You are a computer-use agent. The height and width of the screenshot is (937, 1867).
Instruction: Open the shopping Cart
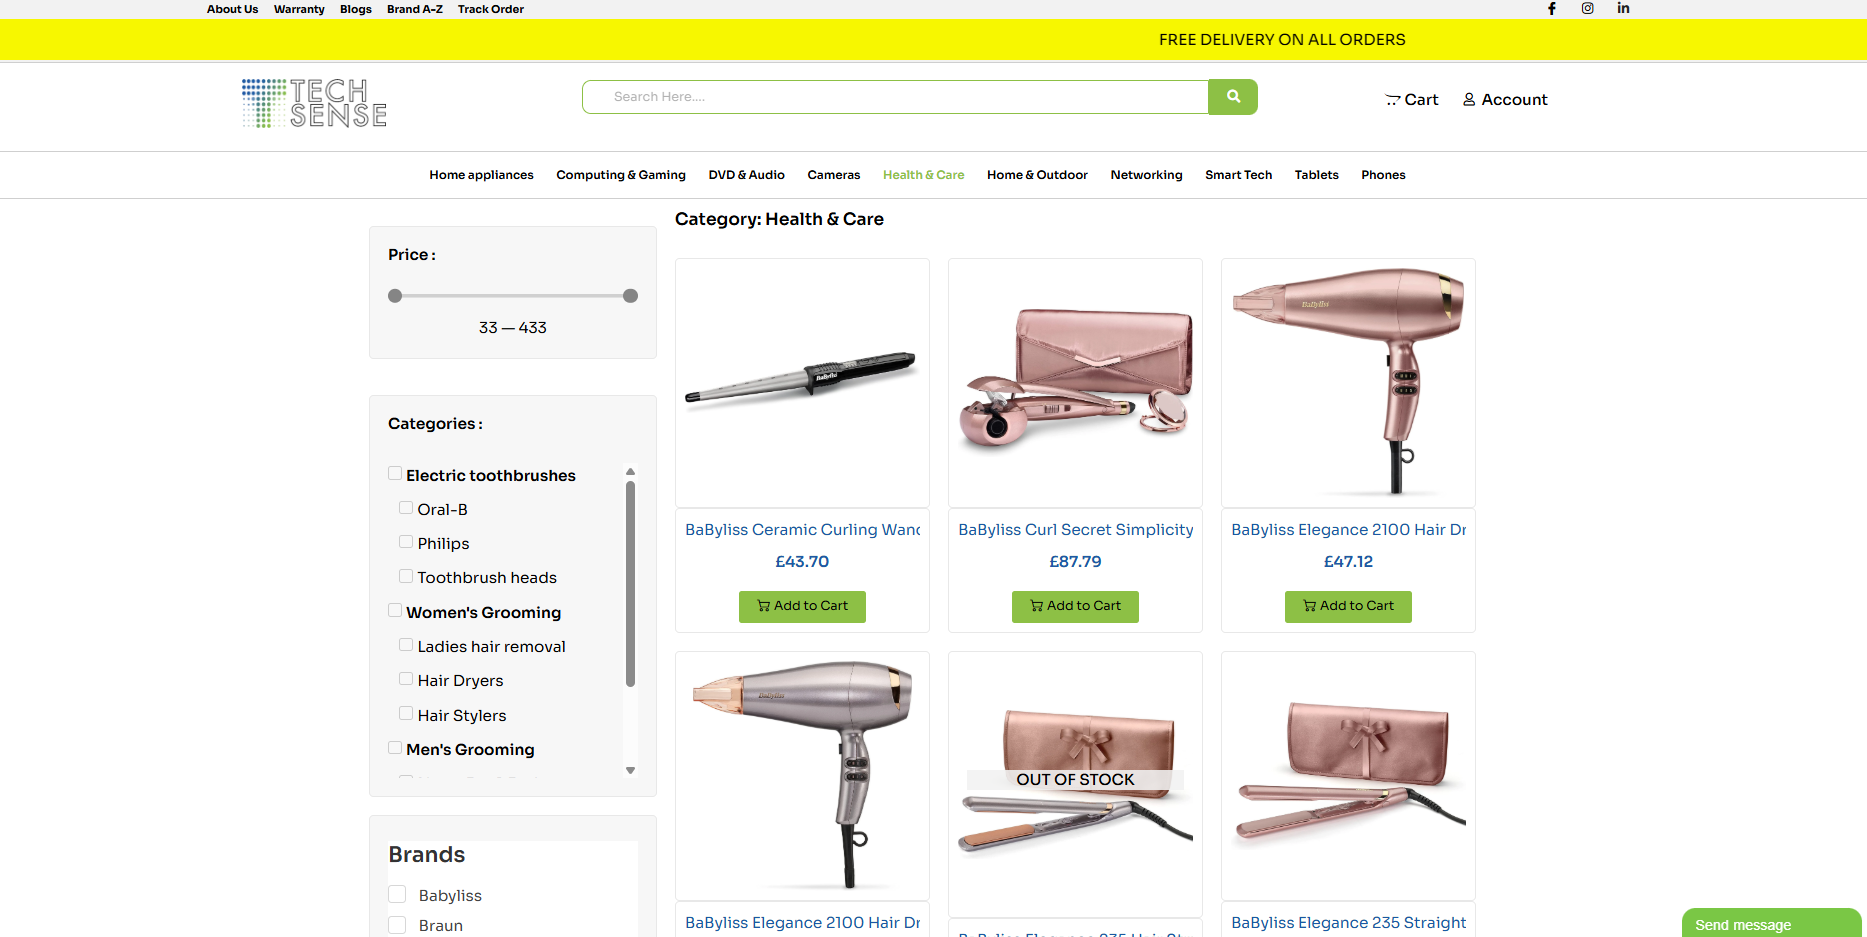(x=1411, y=100)
